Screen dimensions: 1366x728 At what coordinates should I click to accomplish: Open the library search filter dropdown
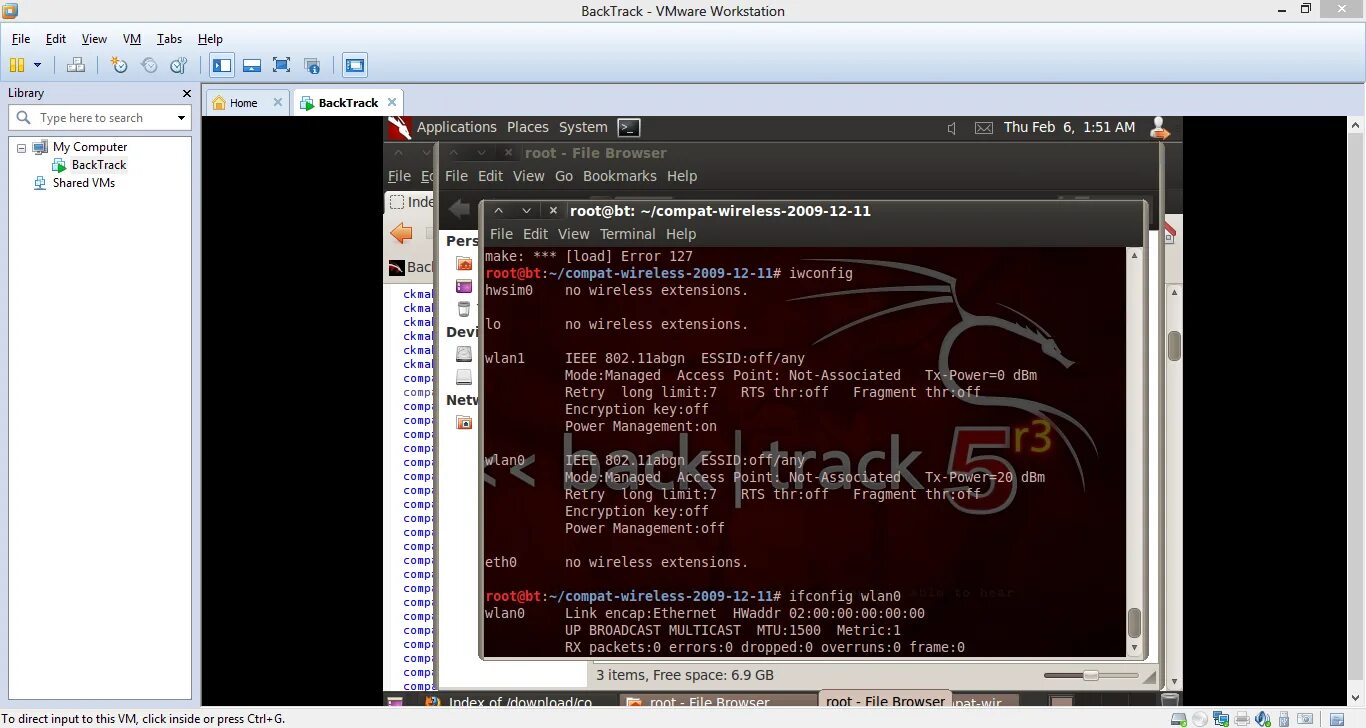click(181, 118)
